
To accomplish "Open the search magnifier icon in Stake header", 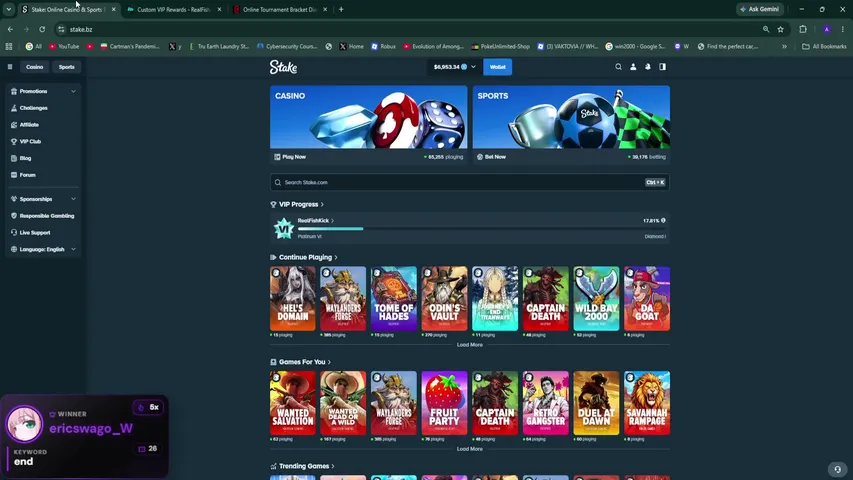I will 618,67.
